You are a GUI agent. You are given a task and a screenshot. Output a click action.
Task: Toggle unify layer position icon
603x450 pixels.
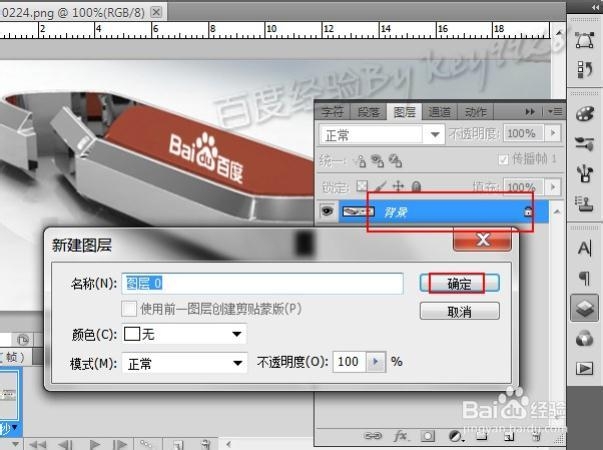pos(361,161)
